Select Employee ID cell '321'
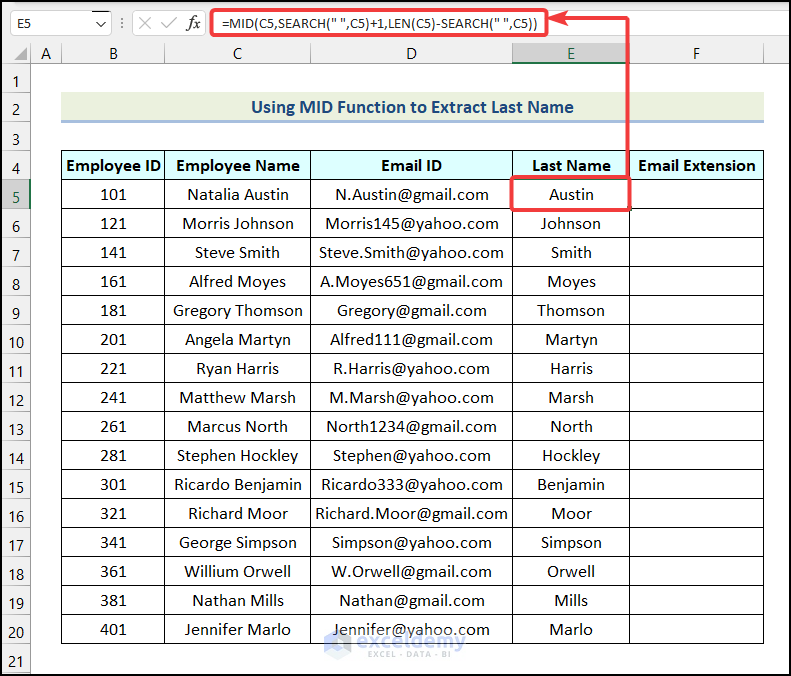 tap(113, 514)
